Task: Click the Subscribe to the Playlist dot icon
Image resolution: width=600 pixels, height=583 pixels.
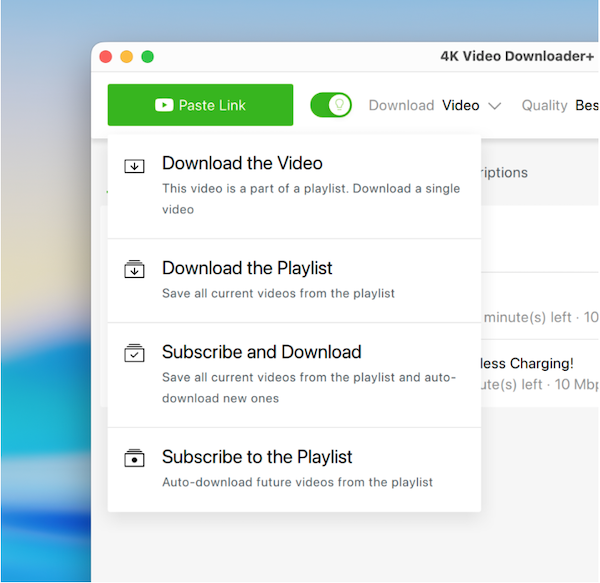Action: pos(134,458)
